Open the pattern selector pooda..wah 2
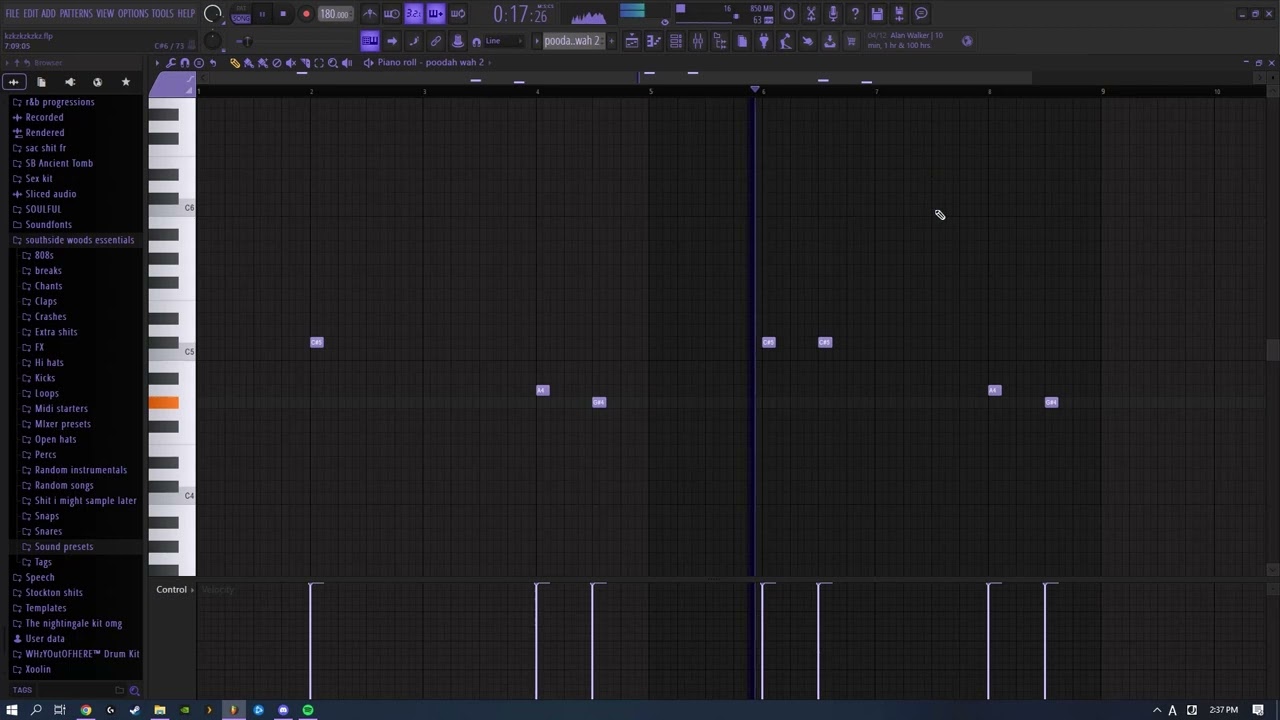1280x720 pixels. (572, 41)
